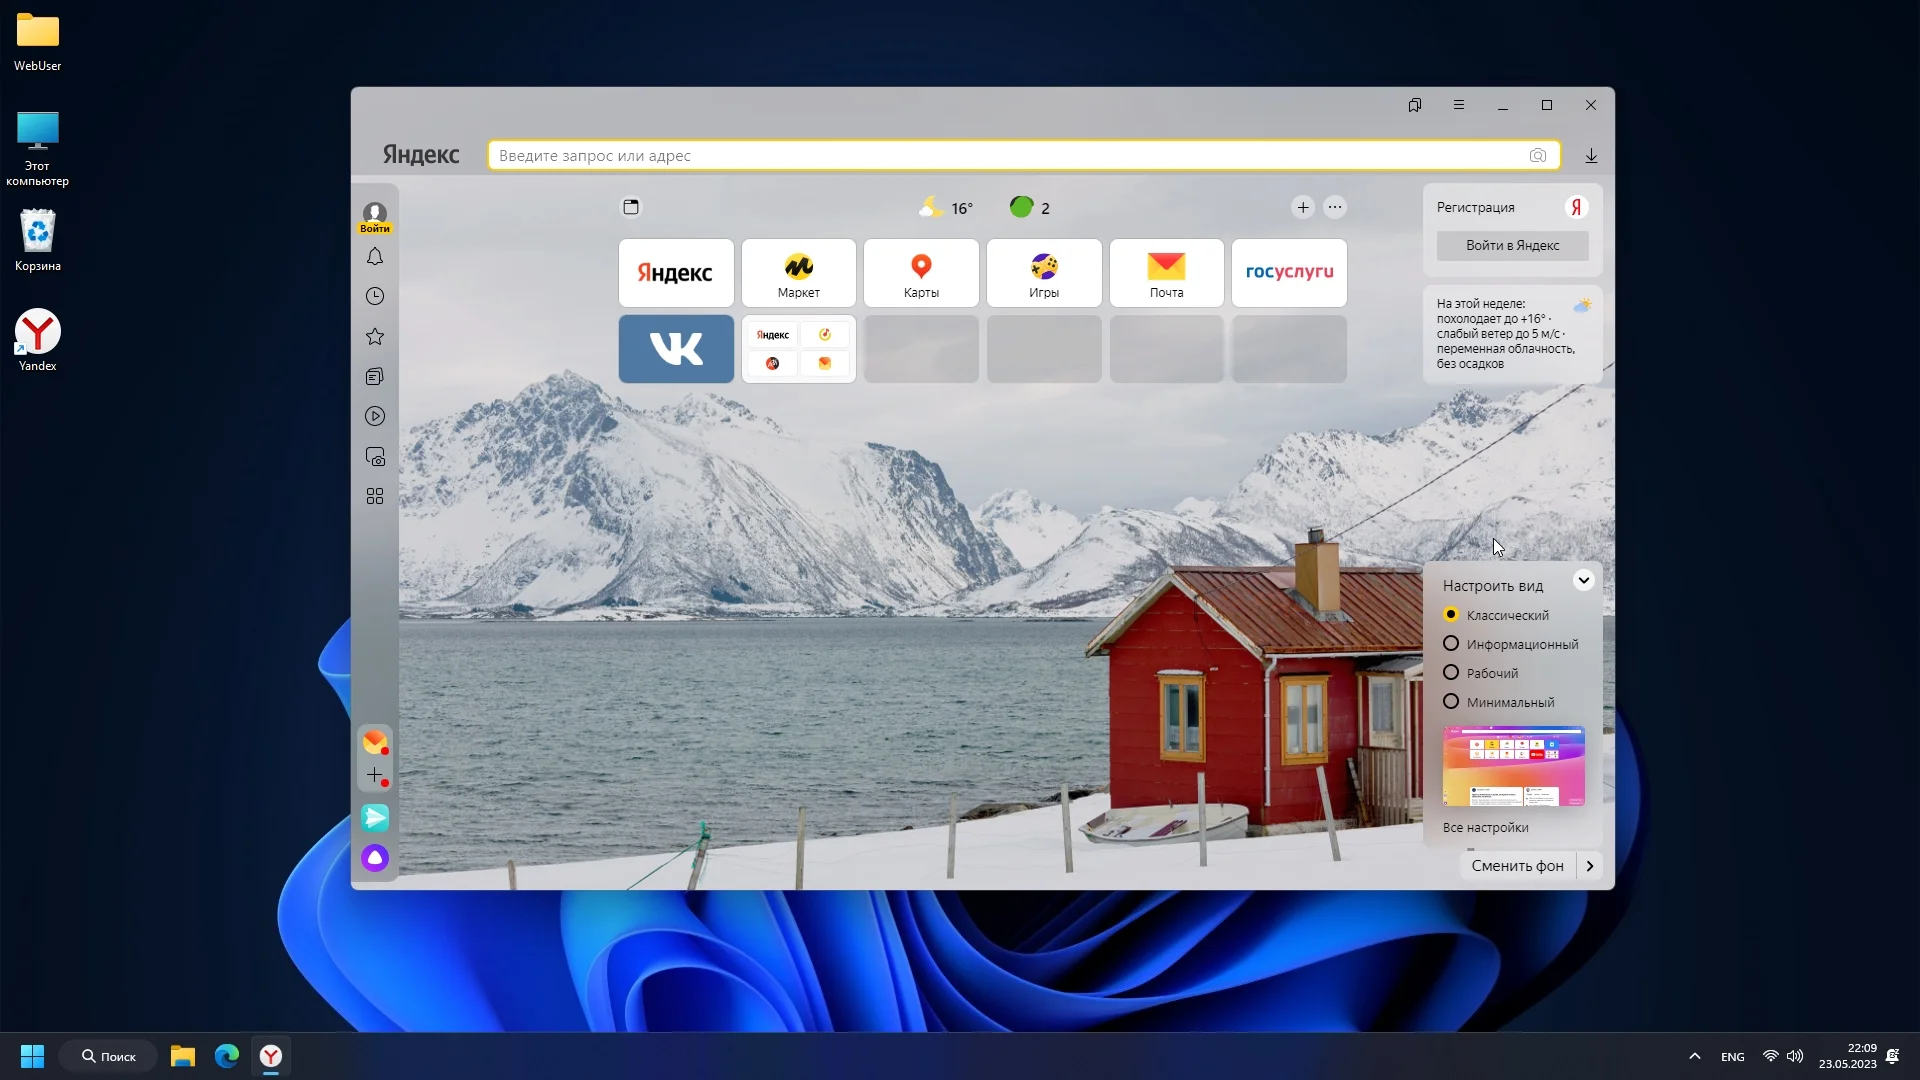Open the Маркет tile

(798, 273)
